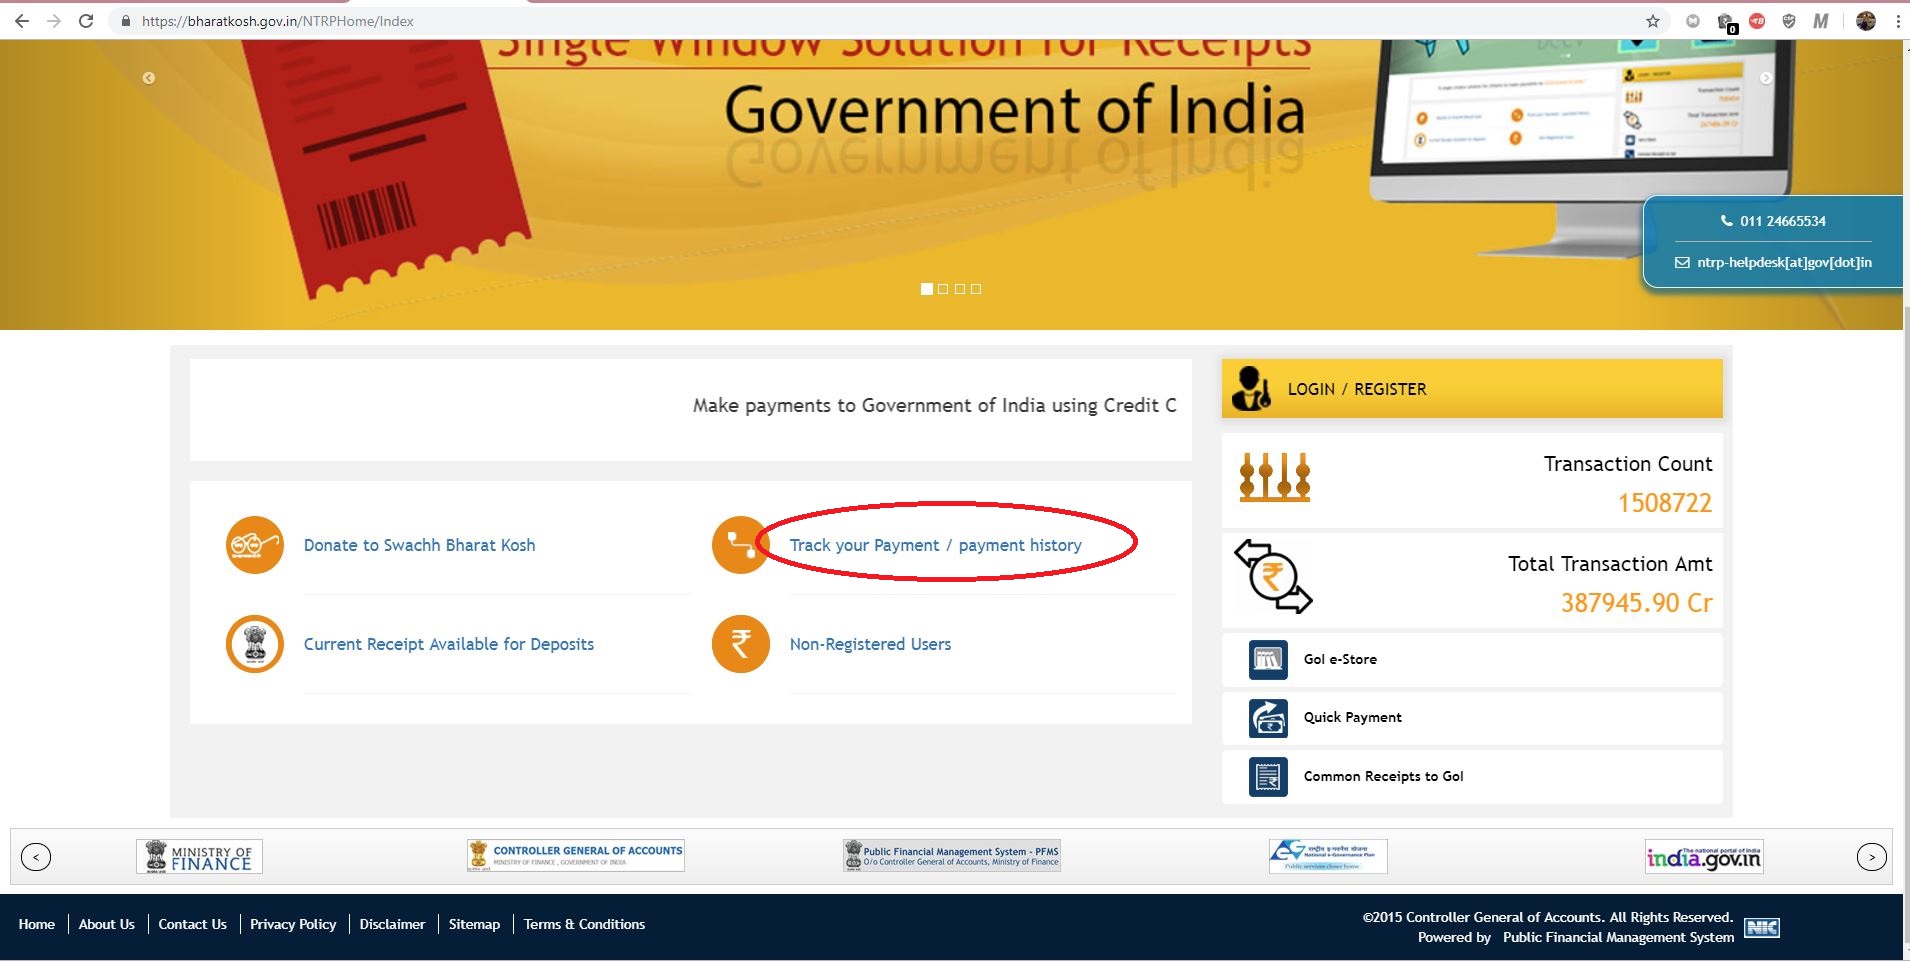Click the national emblem Current Receipt icon

coord(255,644)
